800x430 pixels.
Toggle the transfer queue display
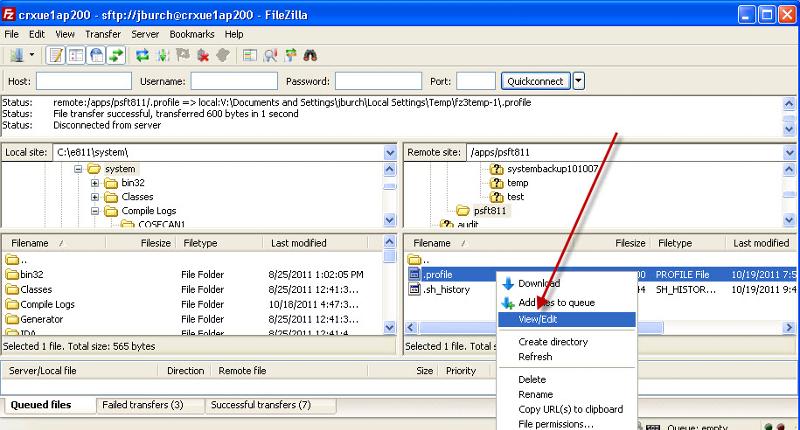tap(116, 55)
